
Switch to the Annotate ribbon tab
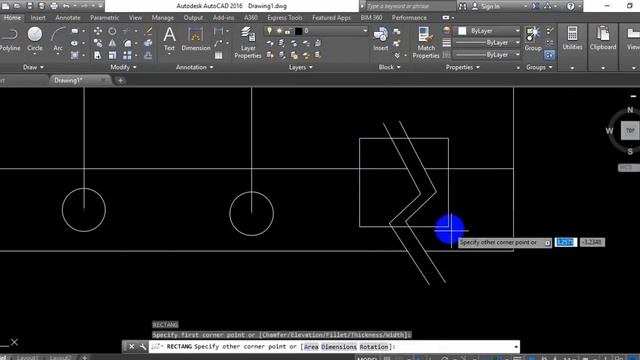pyautogui.click(x=68, y=18)
